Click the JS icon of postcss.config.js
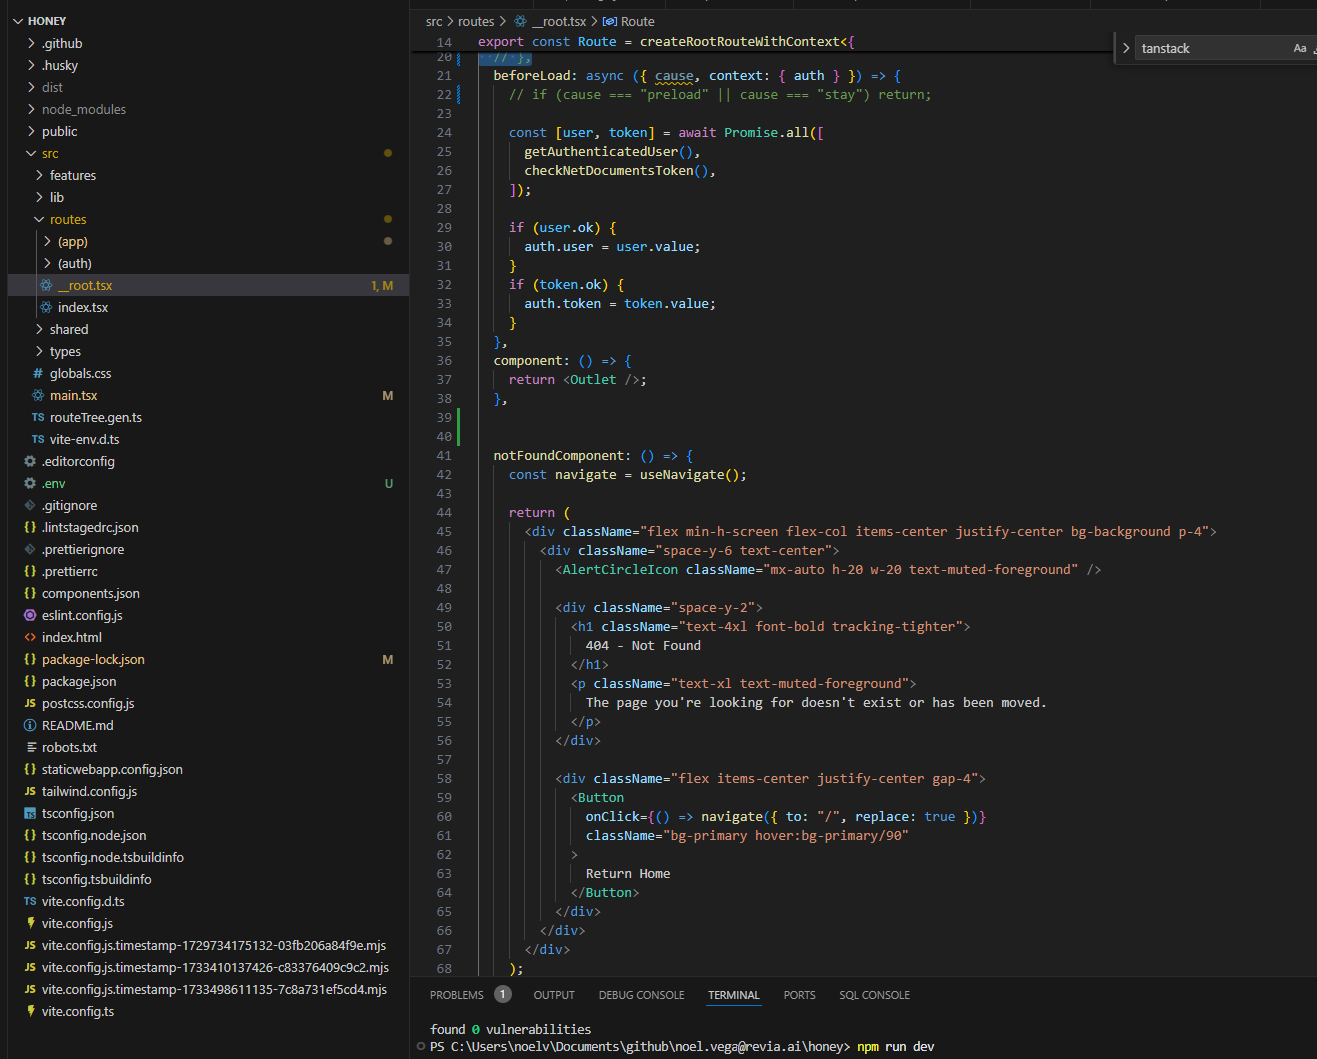1317x1059 pixels. [30, 703]
